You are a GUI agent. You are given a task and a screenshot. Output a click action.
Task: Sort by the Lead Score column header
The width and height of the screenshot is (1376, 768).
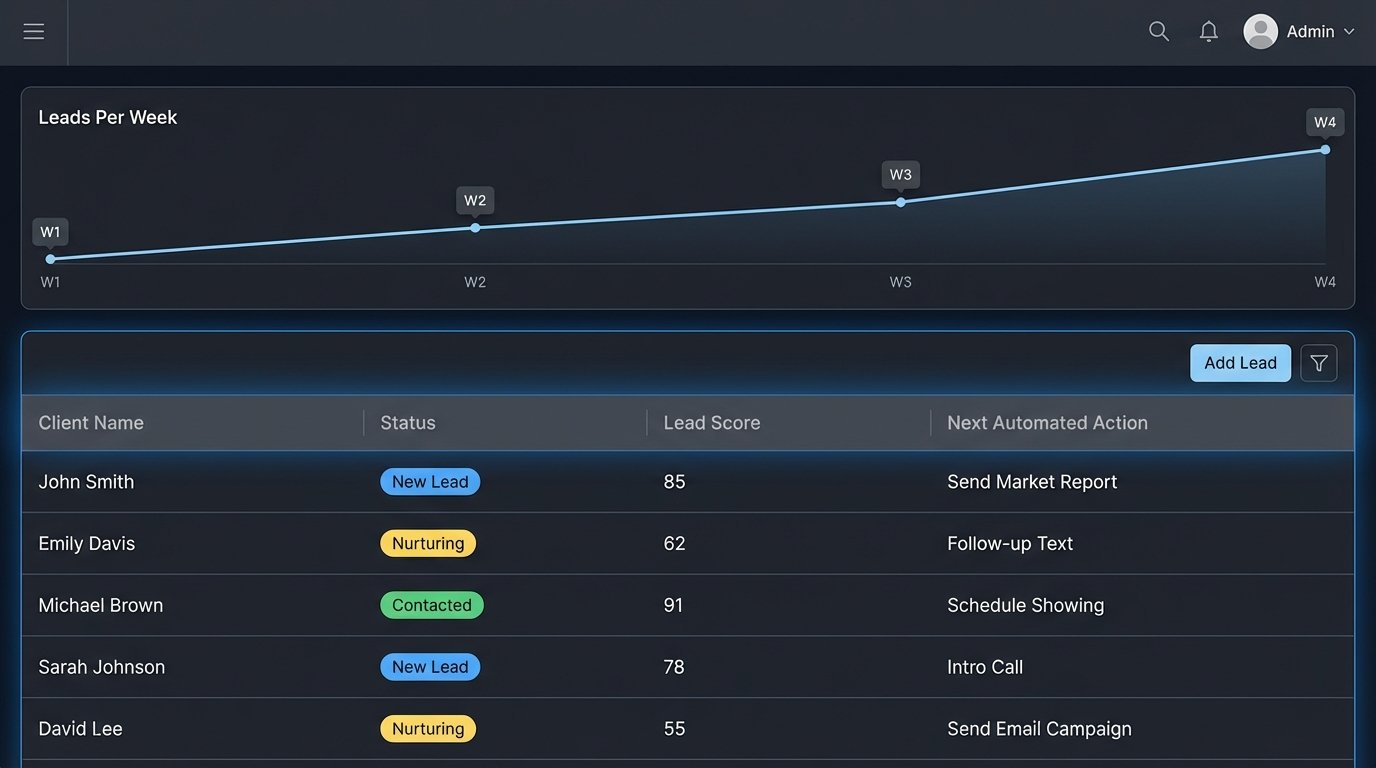coord(711,423)
